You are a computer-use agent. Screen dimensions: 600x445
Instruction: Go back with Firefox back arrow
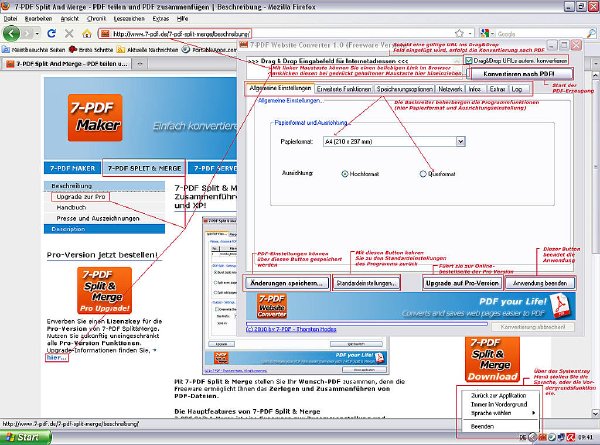tap(11, 34)
